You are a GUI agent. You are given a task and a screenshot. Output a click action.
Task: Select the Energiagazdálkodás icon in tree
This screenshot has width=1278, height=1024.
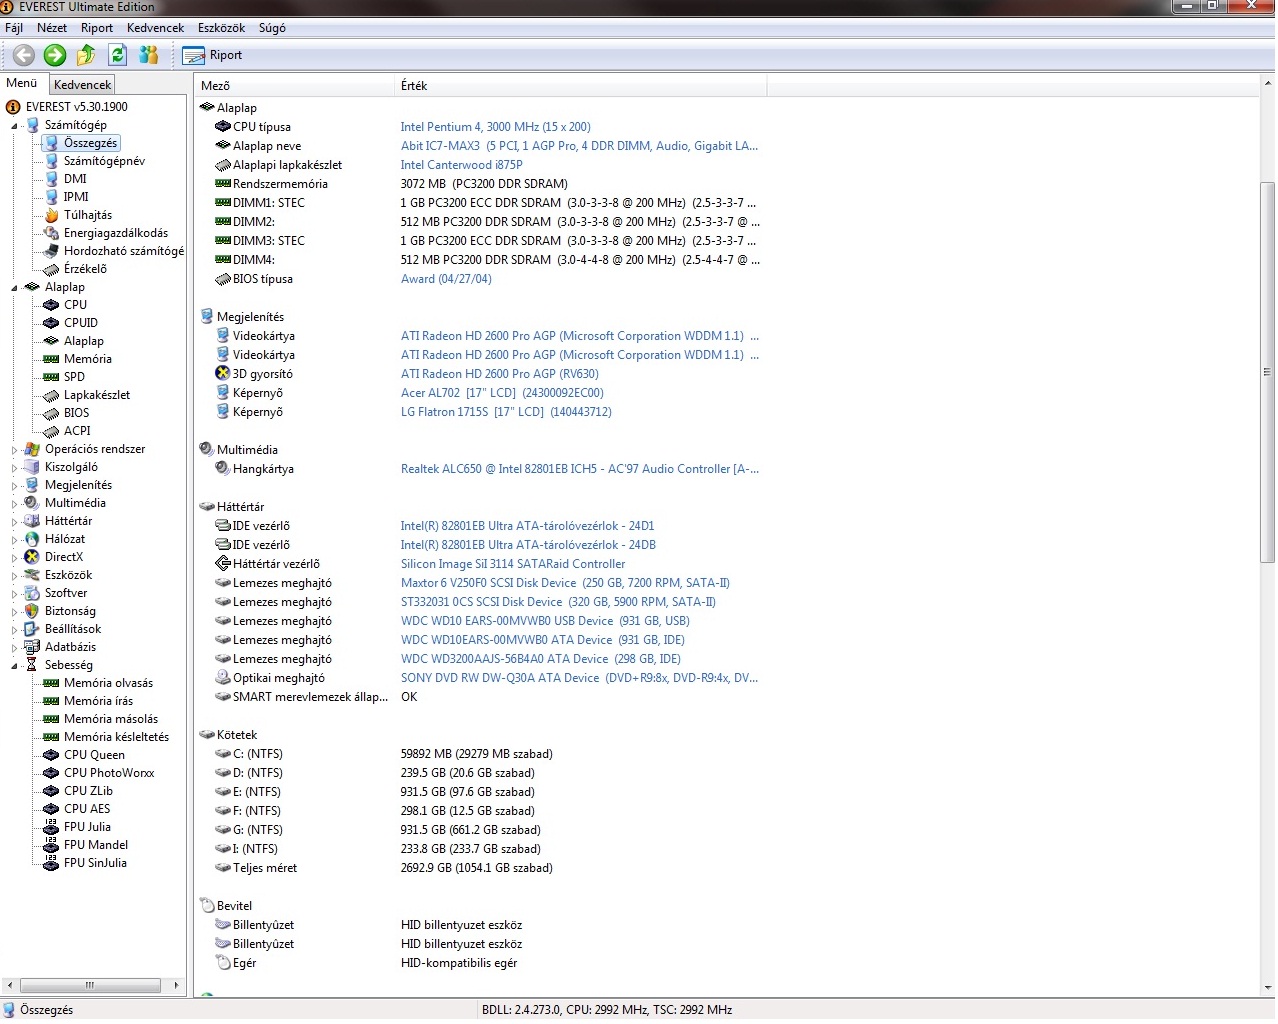click(51, 233)
